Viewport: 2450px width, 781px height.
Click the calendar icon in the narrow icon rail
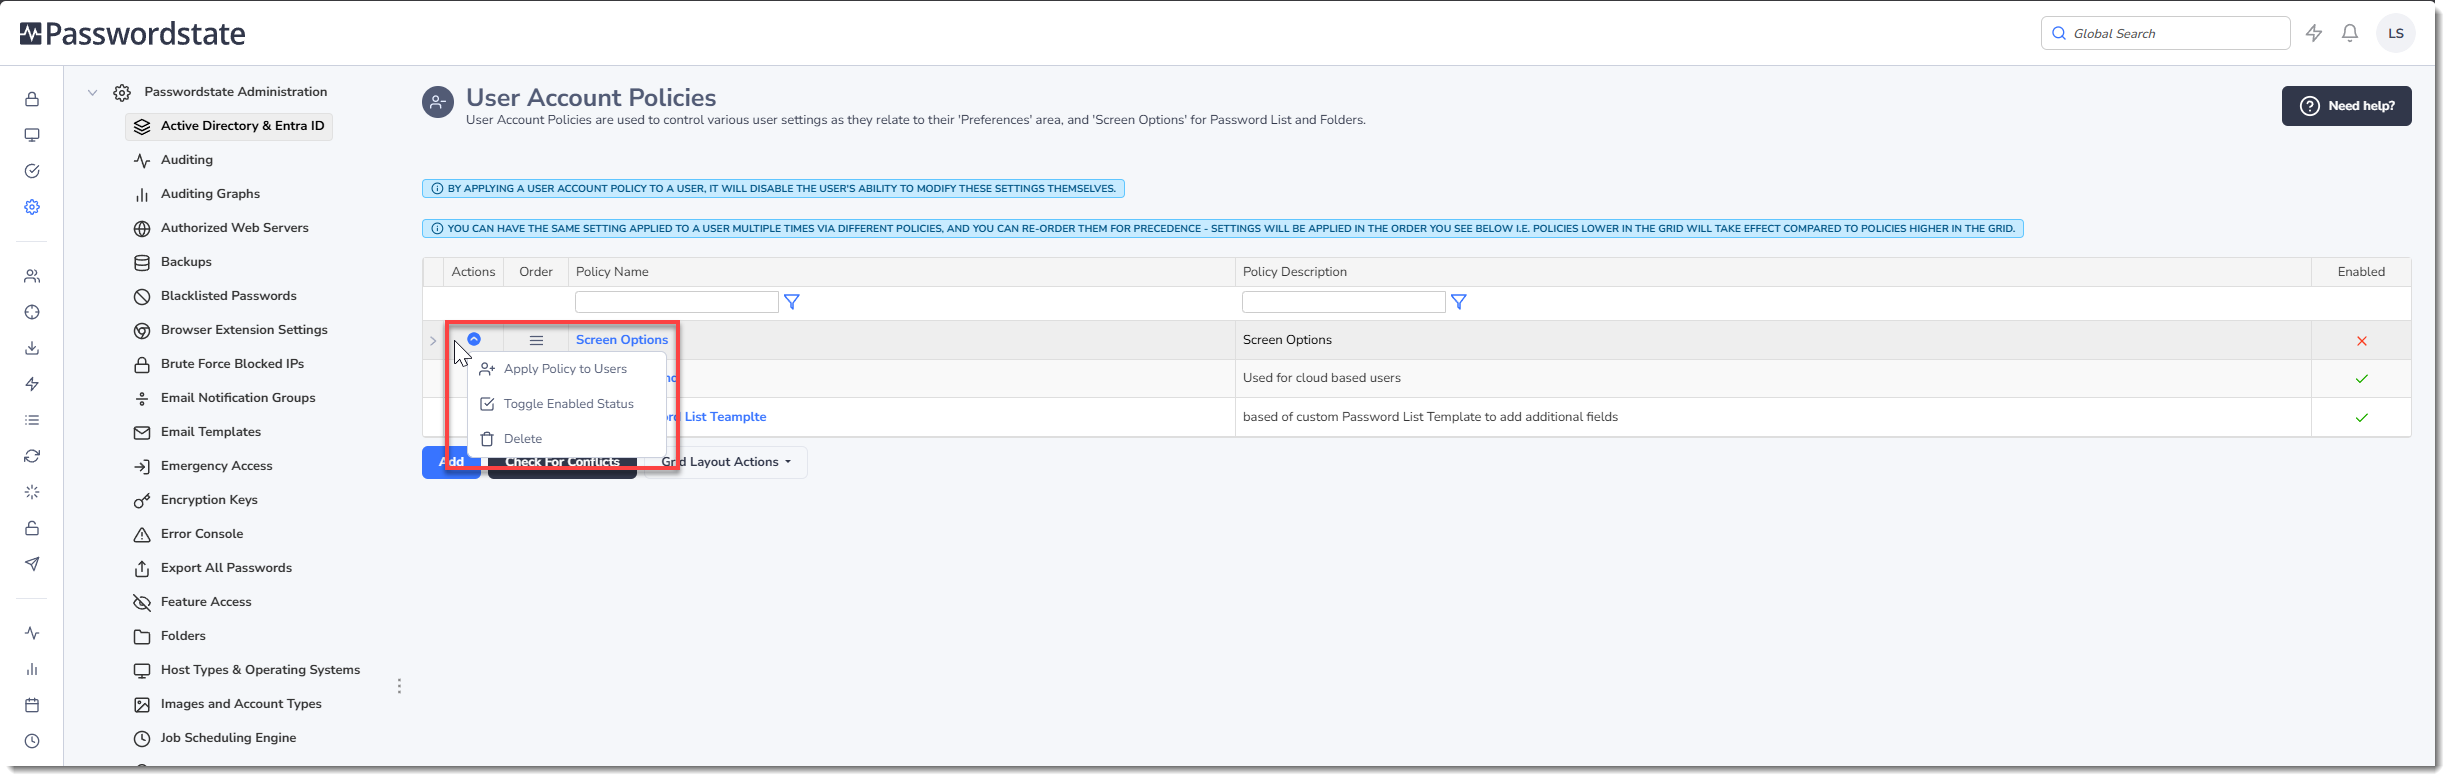[32, 705]
